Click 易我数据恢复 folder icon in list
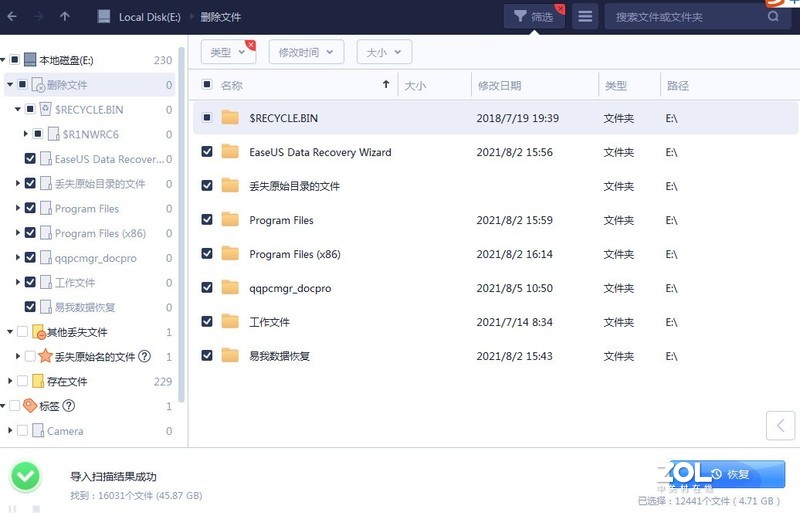This screenshot has width=800, height=516. [x=230, y=355]
